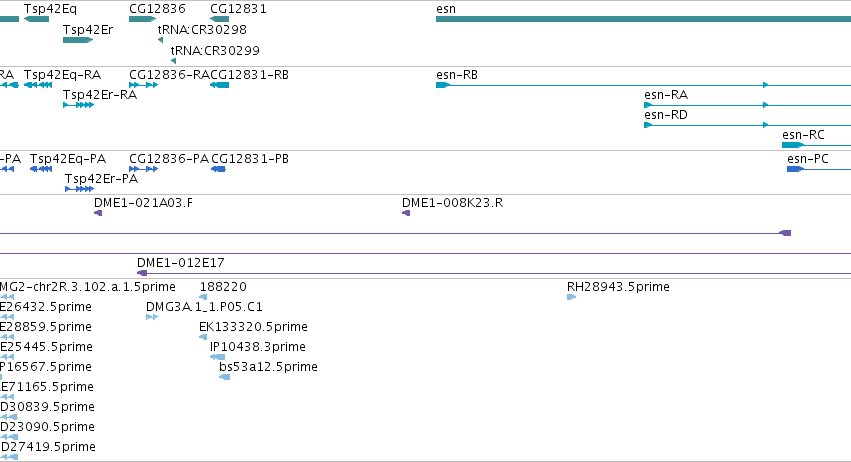Click the DME1-008K23.R clone end
Viewport: 851px width, 462px height.
click(406, 213)
